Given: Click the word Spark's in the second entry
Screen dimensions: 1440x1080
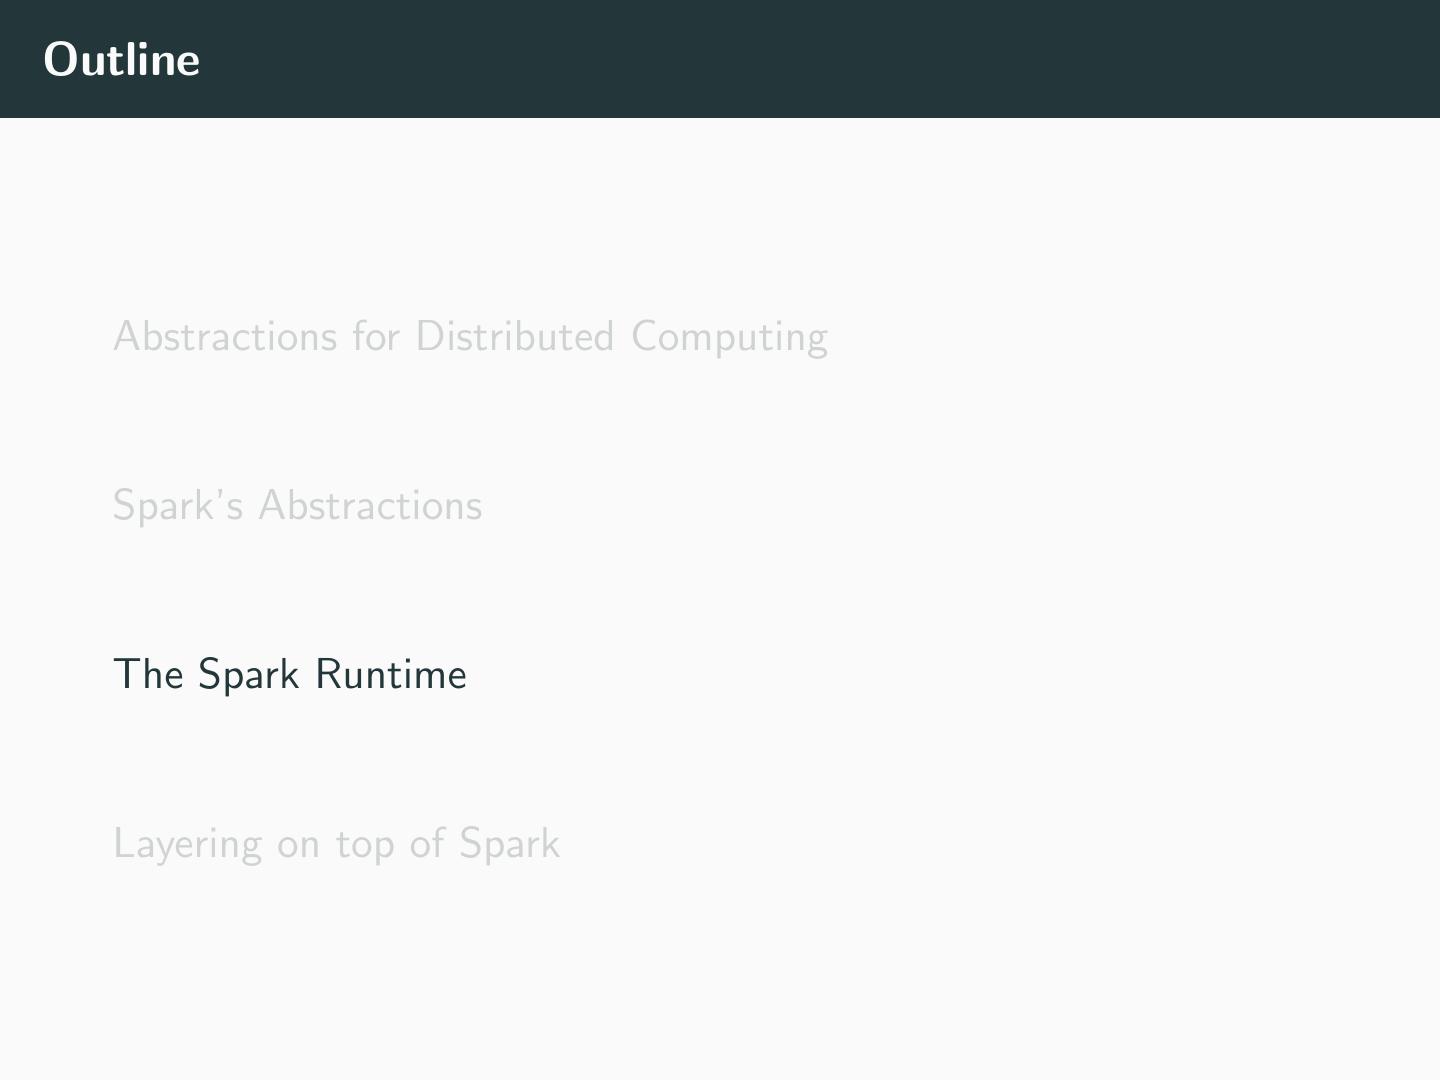Looking at the screenshot, I should (x=178, y=506).
